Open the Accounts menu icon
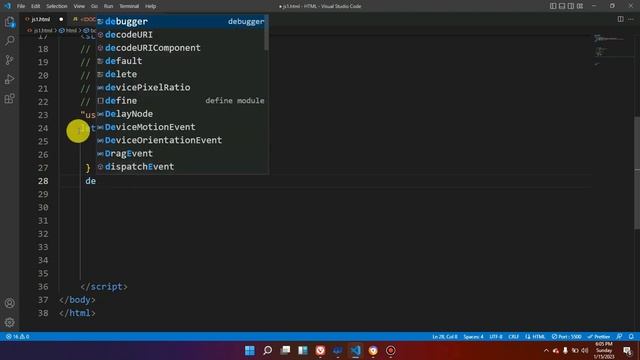 point(9,303)
